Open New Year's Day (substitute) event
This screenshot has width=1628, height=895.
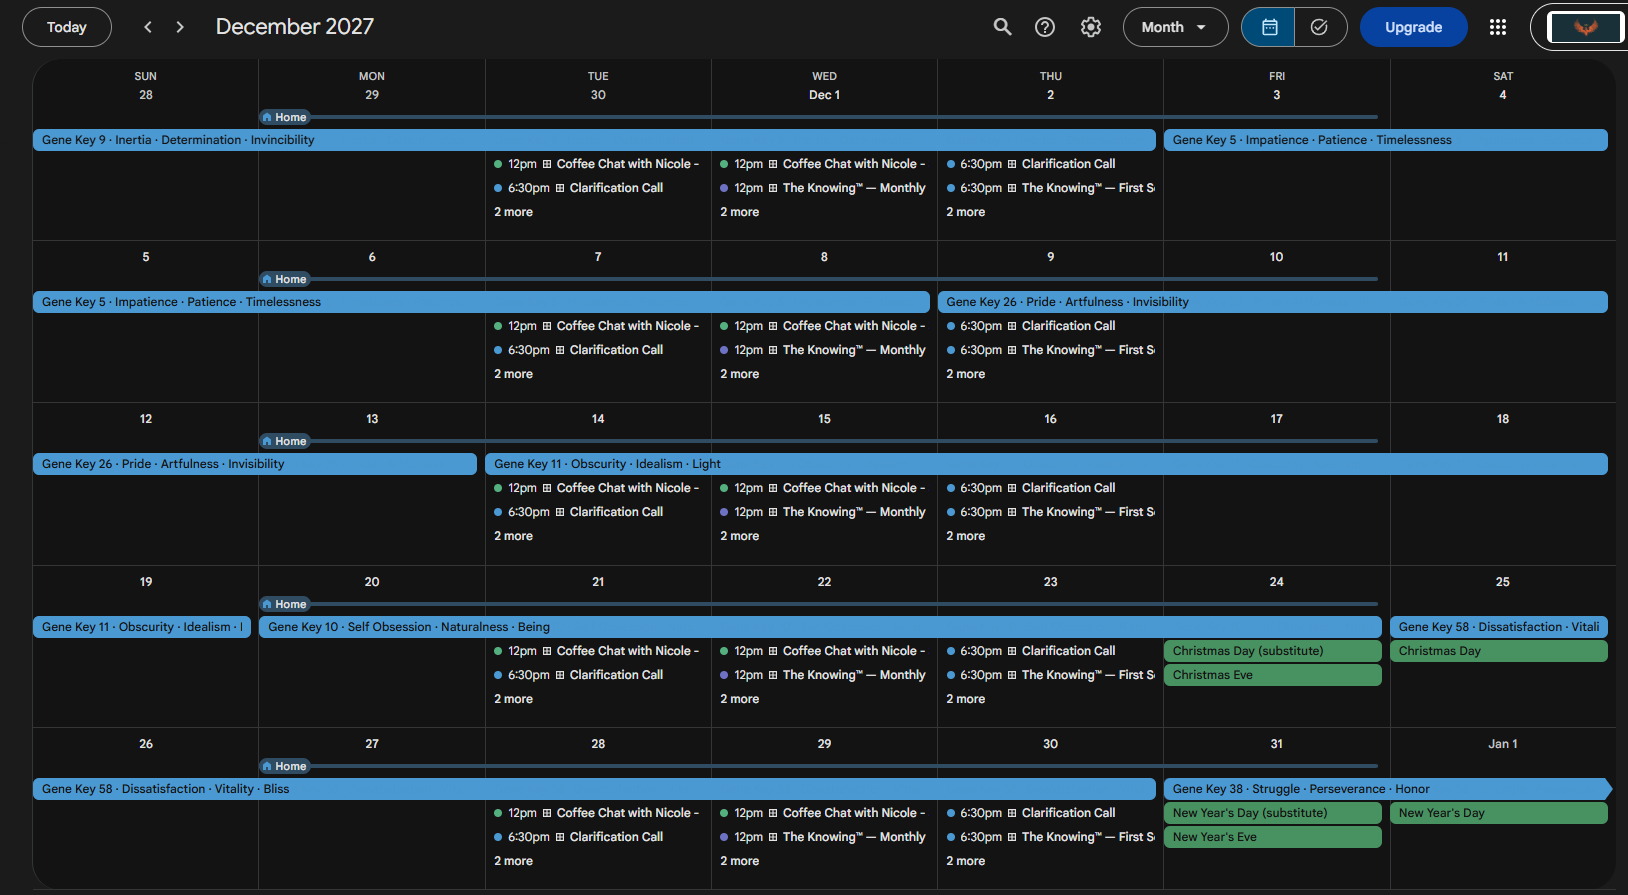(x=1273, y=813)
